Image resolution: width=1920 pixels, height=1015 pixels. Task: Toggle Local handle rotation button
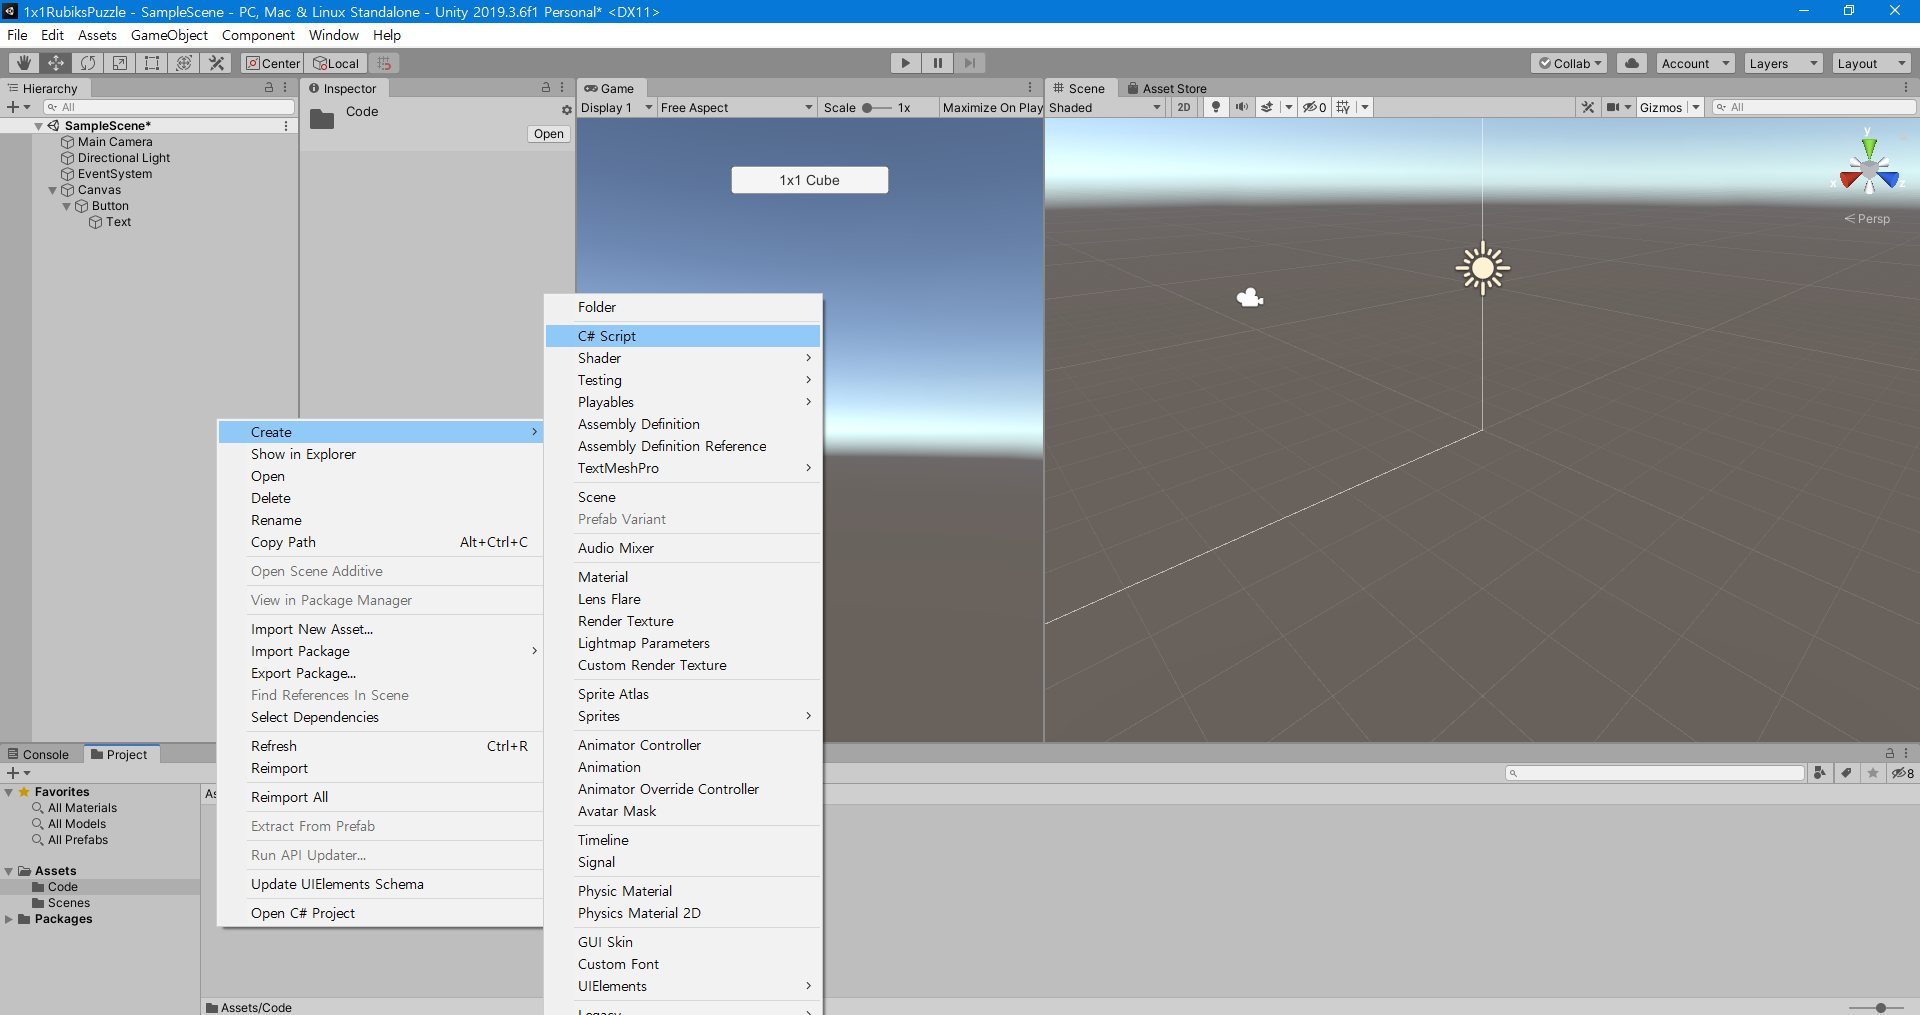point(336,63)
